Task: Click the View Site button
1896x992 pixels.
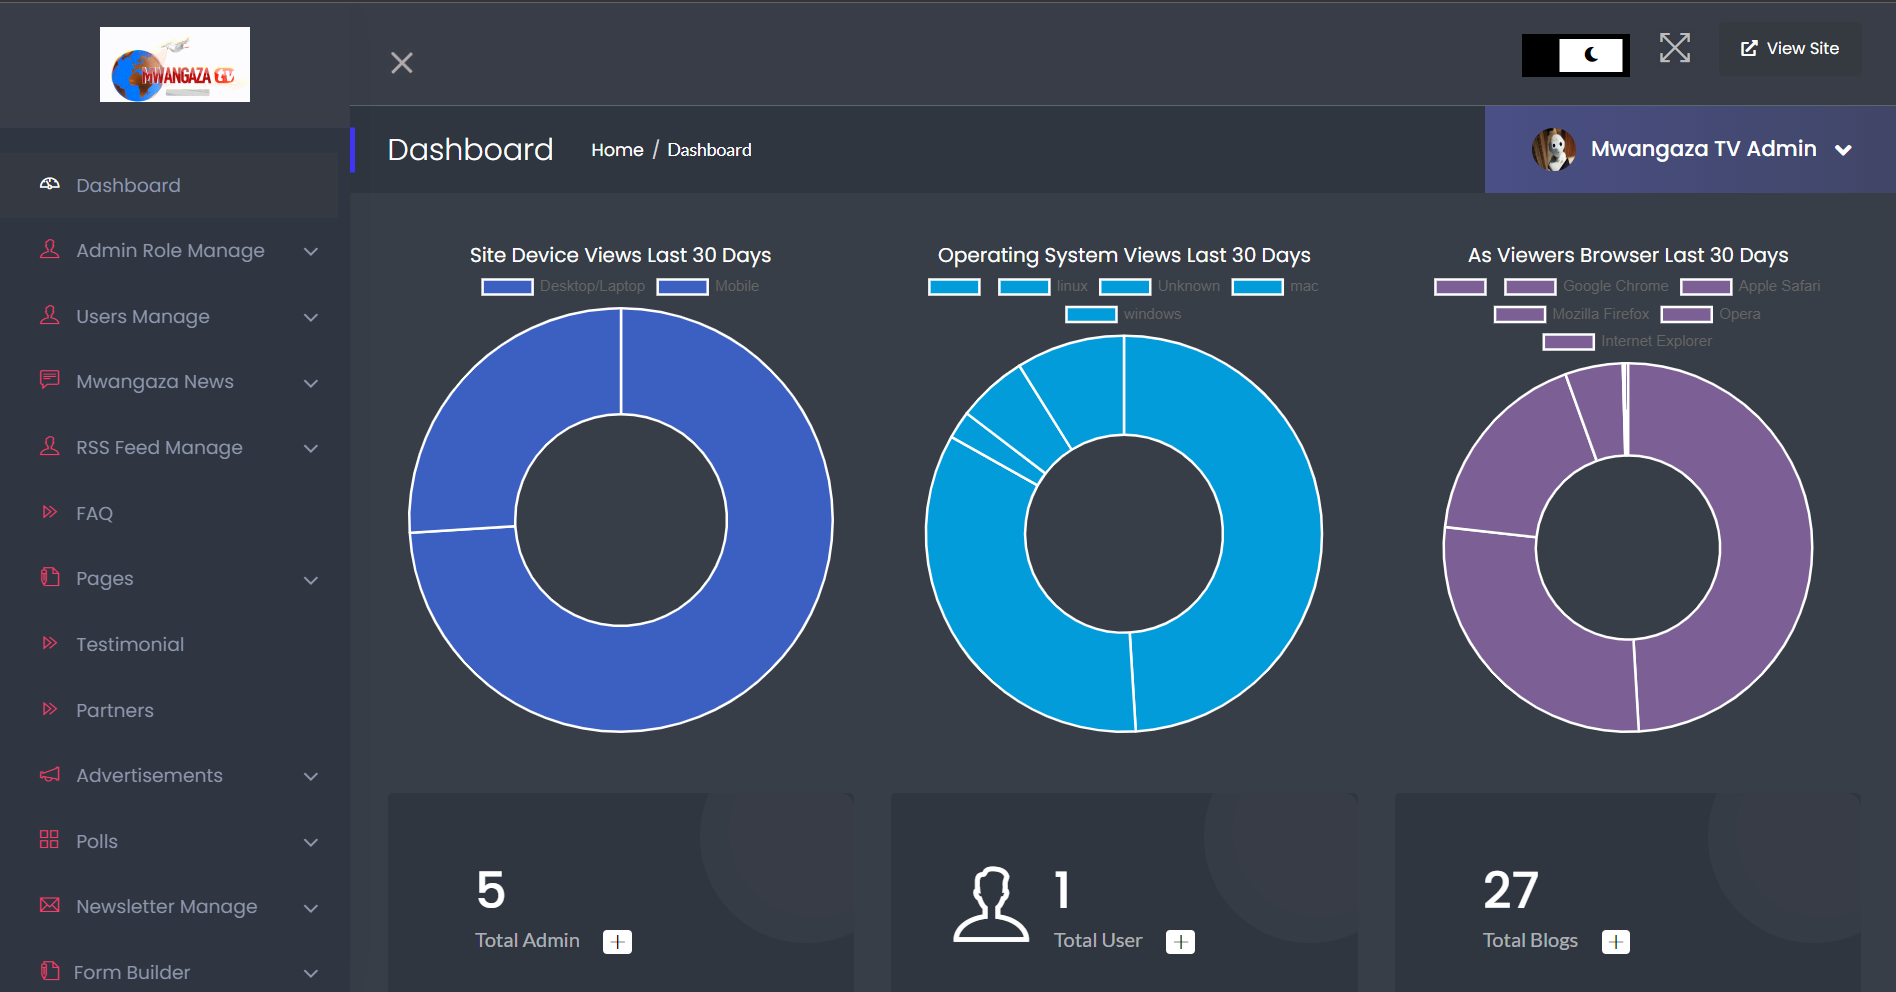Action: [x=1790, y=48]
